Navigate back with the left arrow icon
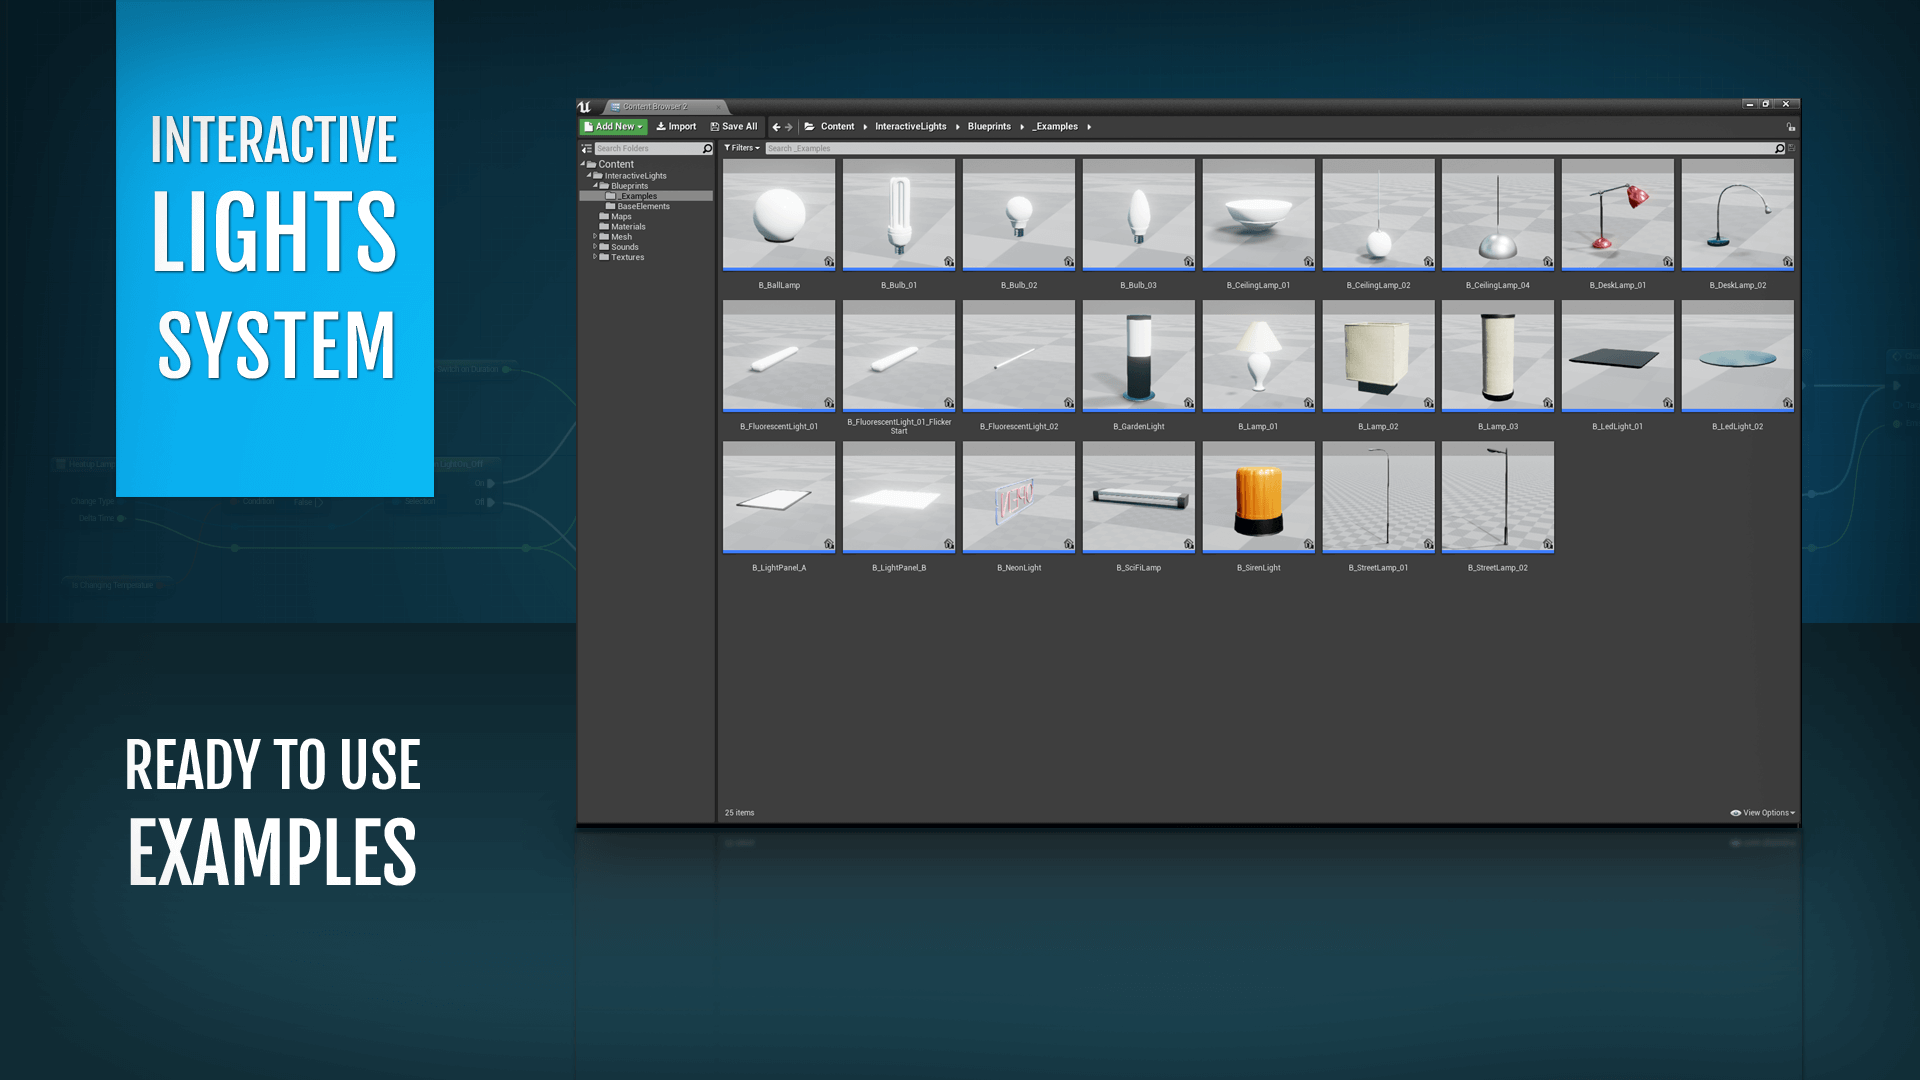 776,127
